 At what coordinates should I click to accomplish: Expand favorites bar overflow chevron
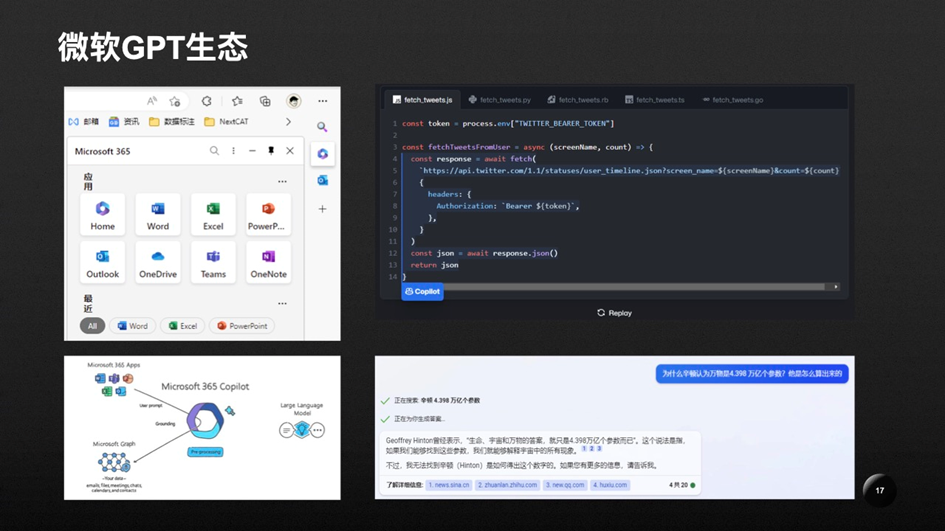[x=288, y=122]
